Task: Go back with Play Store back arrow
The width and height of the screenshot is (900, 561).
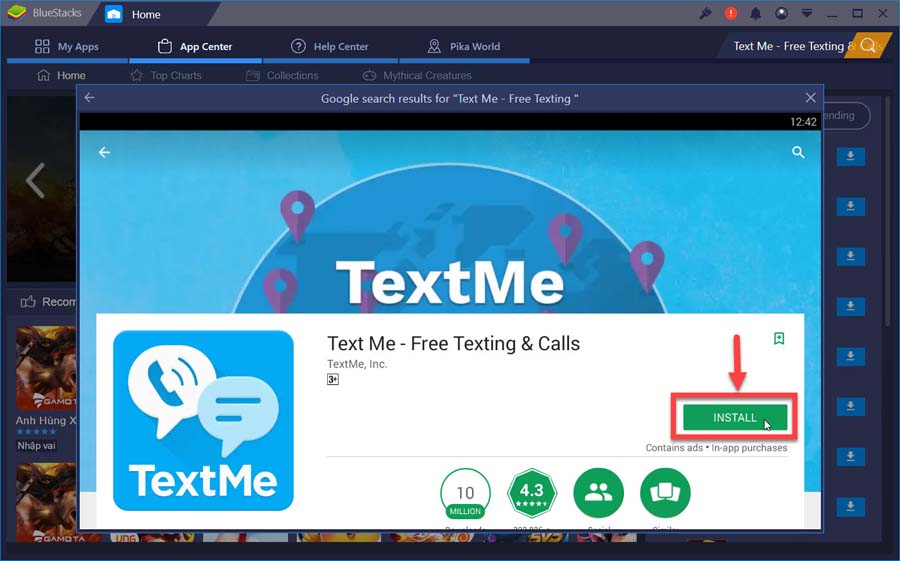Action: [x=104, y=152]
